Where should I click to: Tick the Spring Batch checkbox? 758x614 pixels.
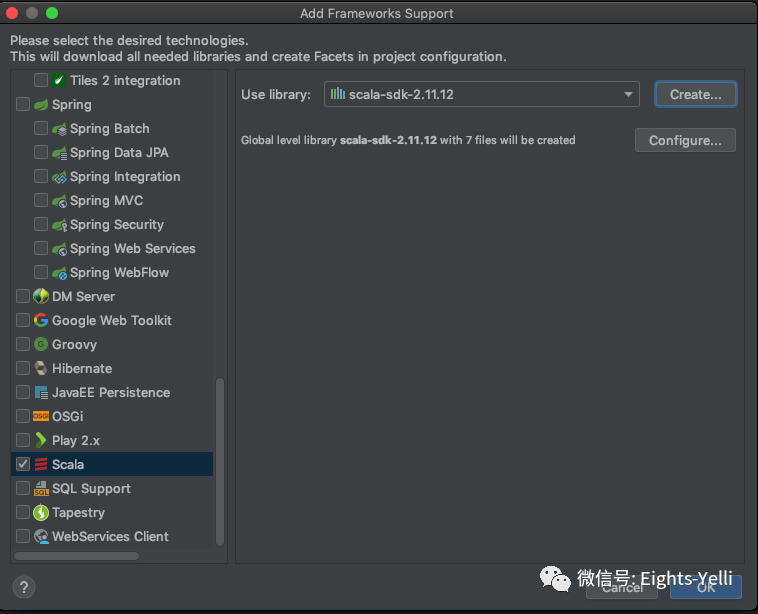point(41,128)
